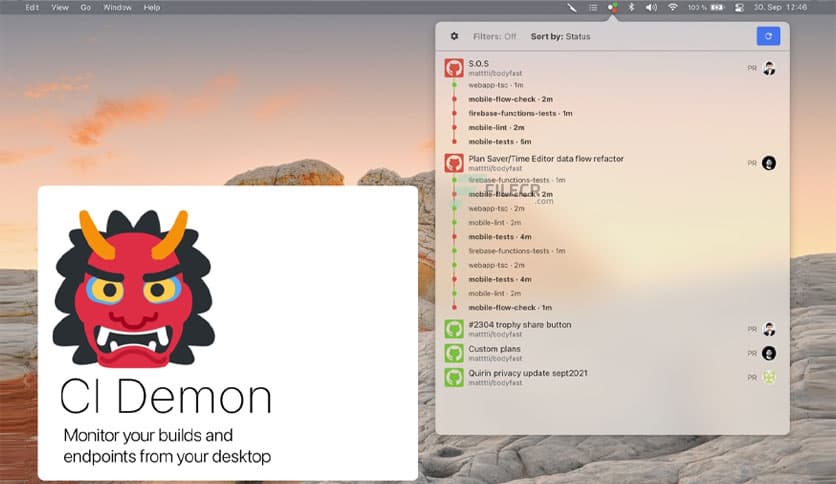Open #2304 trophy share button build
836x484 pixels.
(x=520, y=324)
